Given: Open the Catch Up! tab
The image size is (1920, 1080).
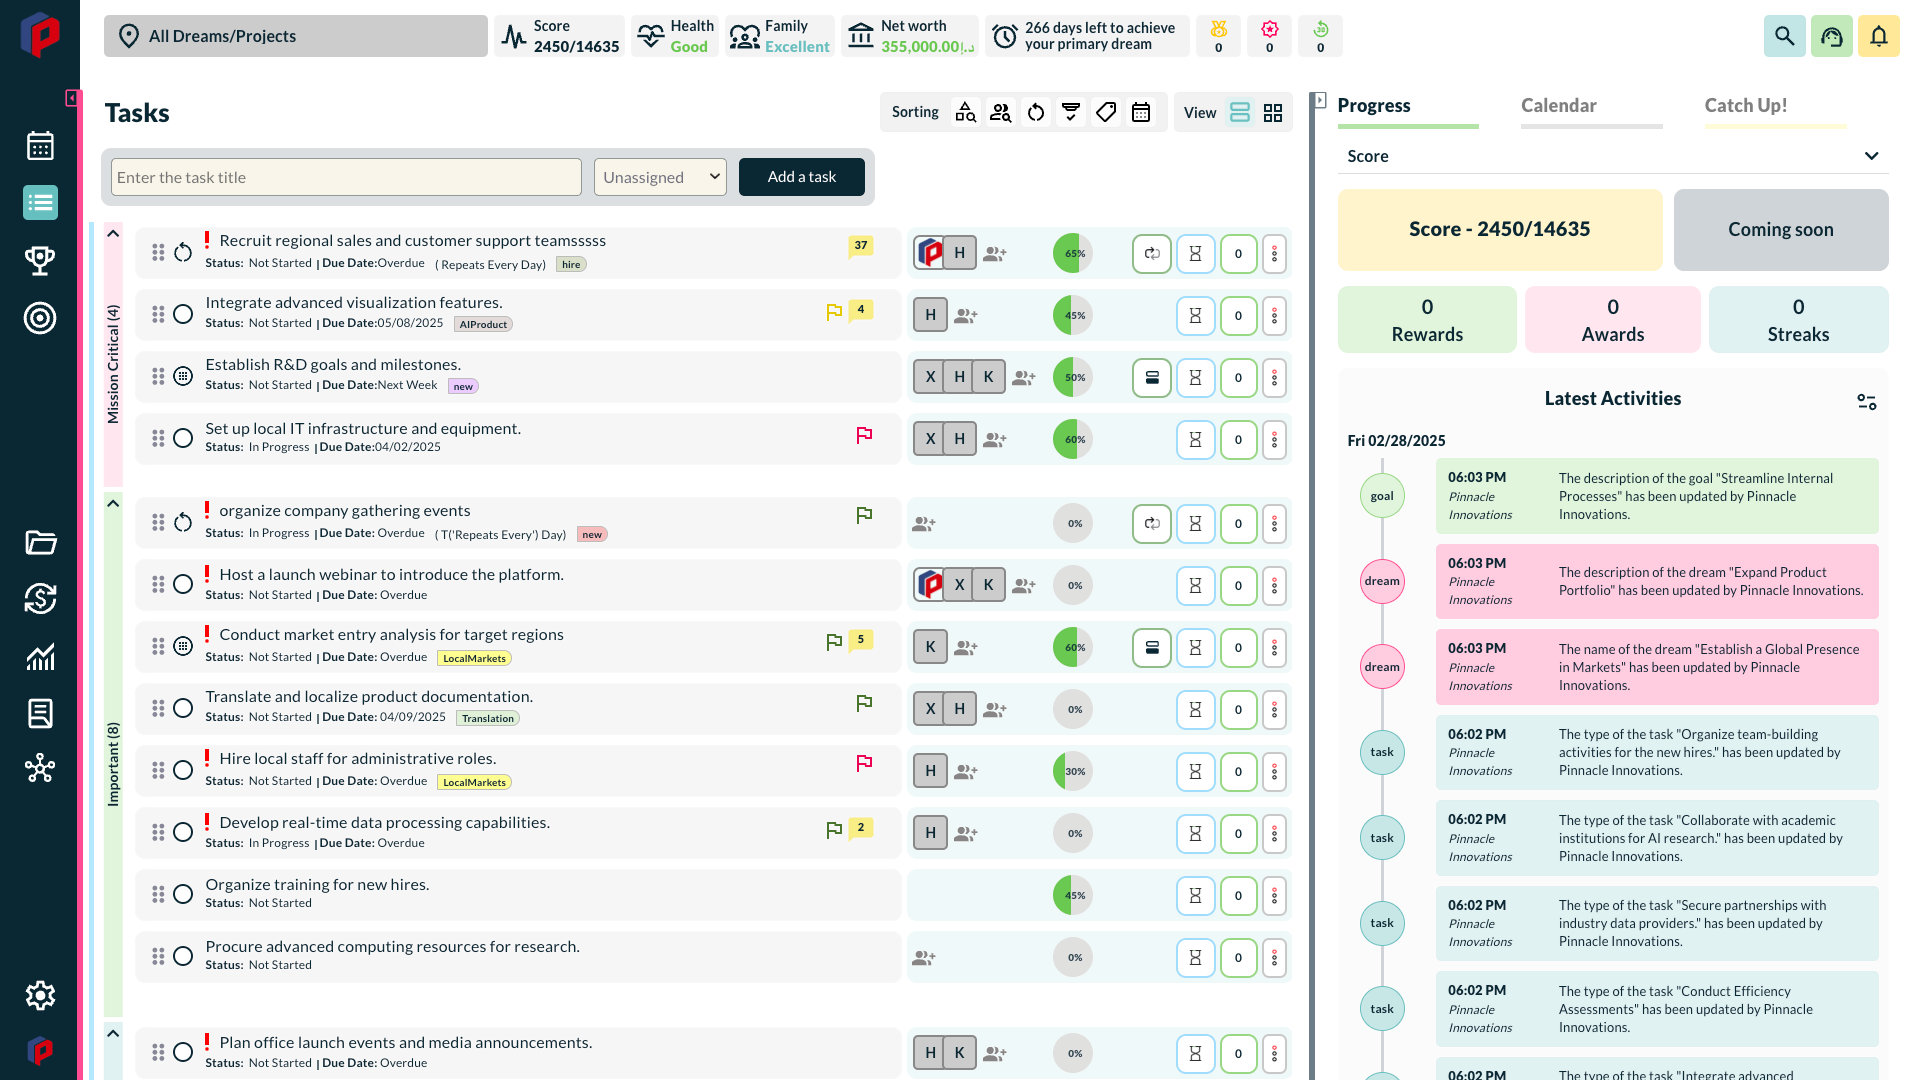Looking at the screenshot, I should [1745, 105].
